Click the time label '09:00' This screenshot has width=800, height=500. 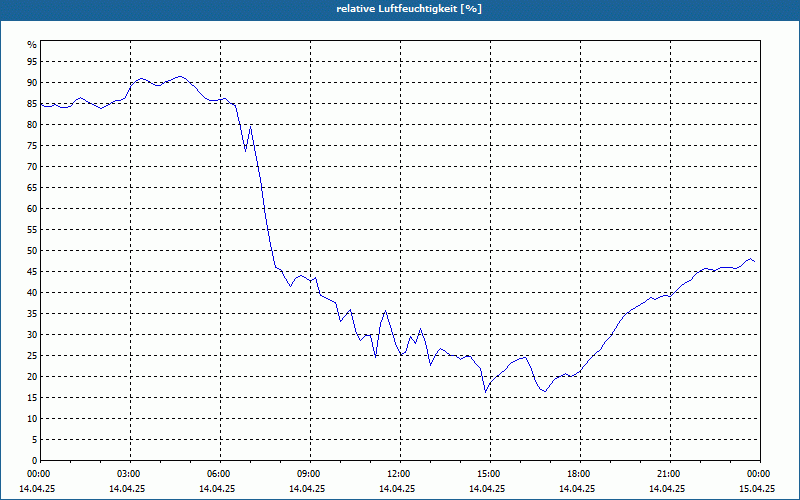pyautogui.click(x=310, y=474)
